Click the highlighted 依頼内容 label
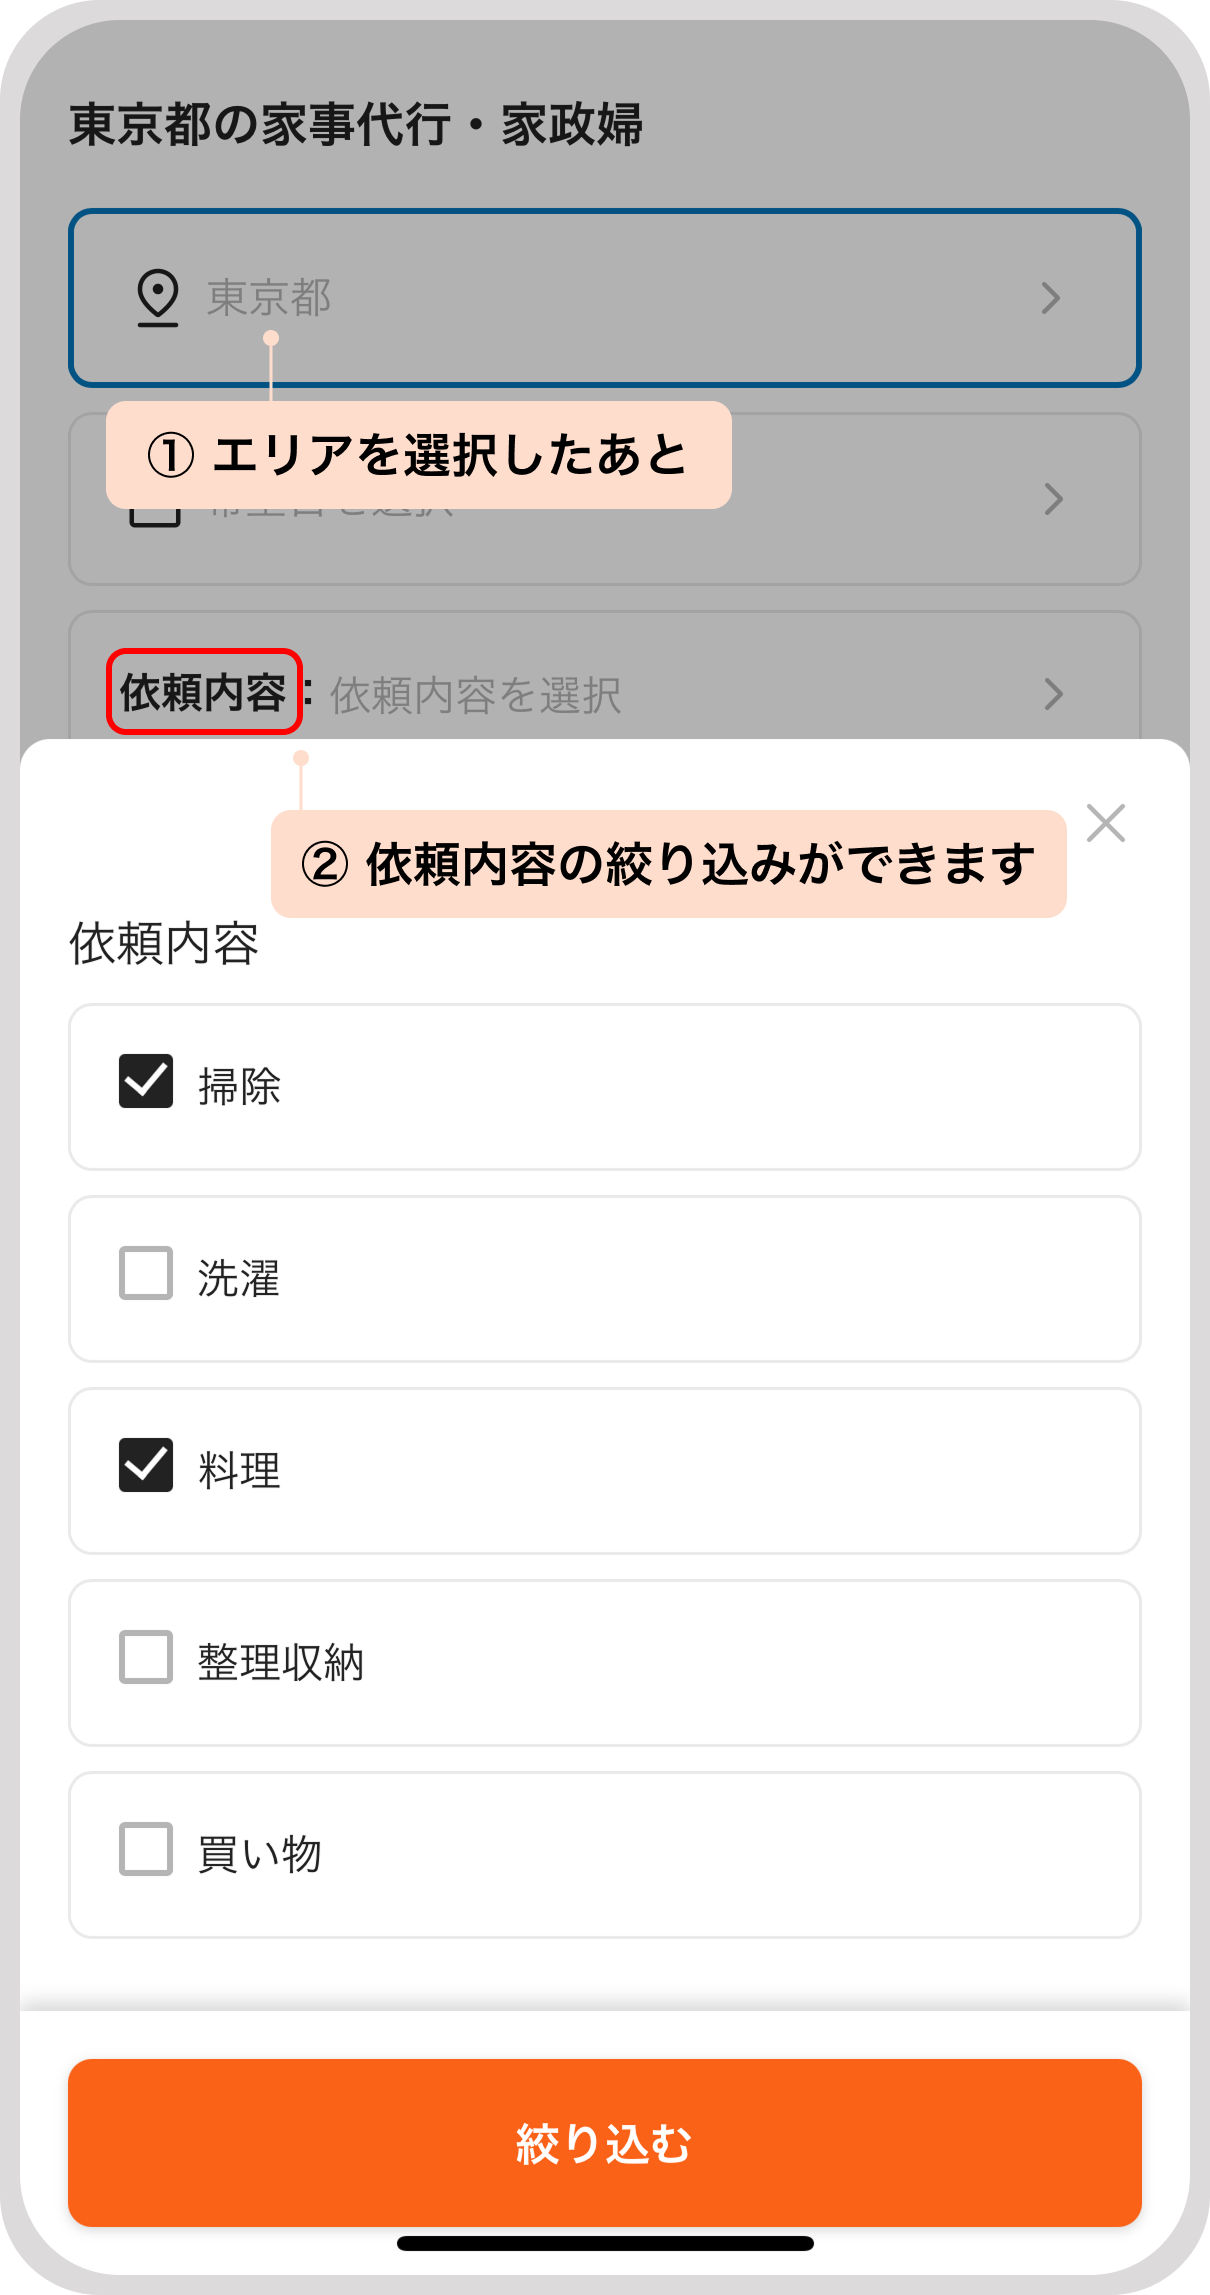The width and height of the screenshot is (1210, 2295). 204,692
